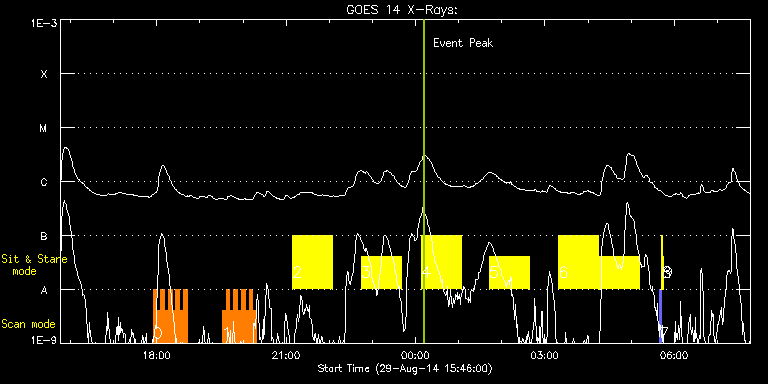The width and height of the screenshot is (768, 384).
Task: Click the 'Scan mode' legend label
Action: click(x=28, y=324)
